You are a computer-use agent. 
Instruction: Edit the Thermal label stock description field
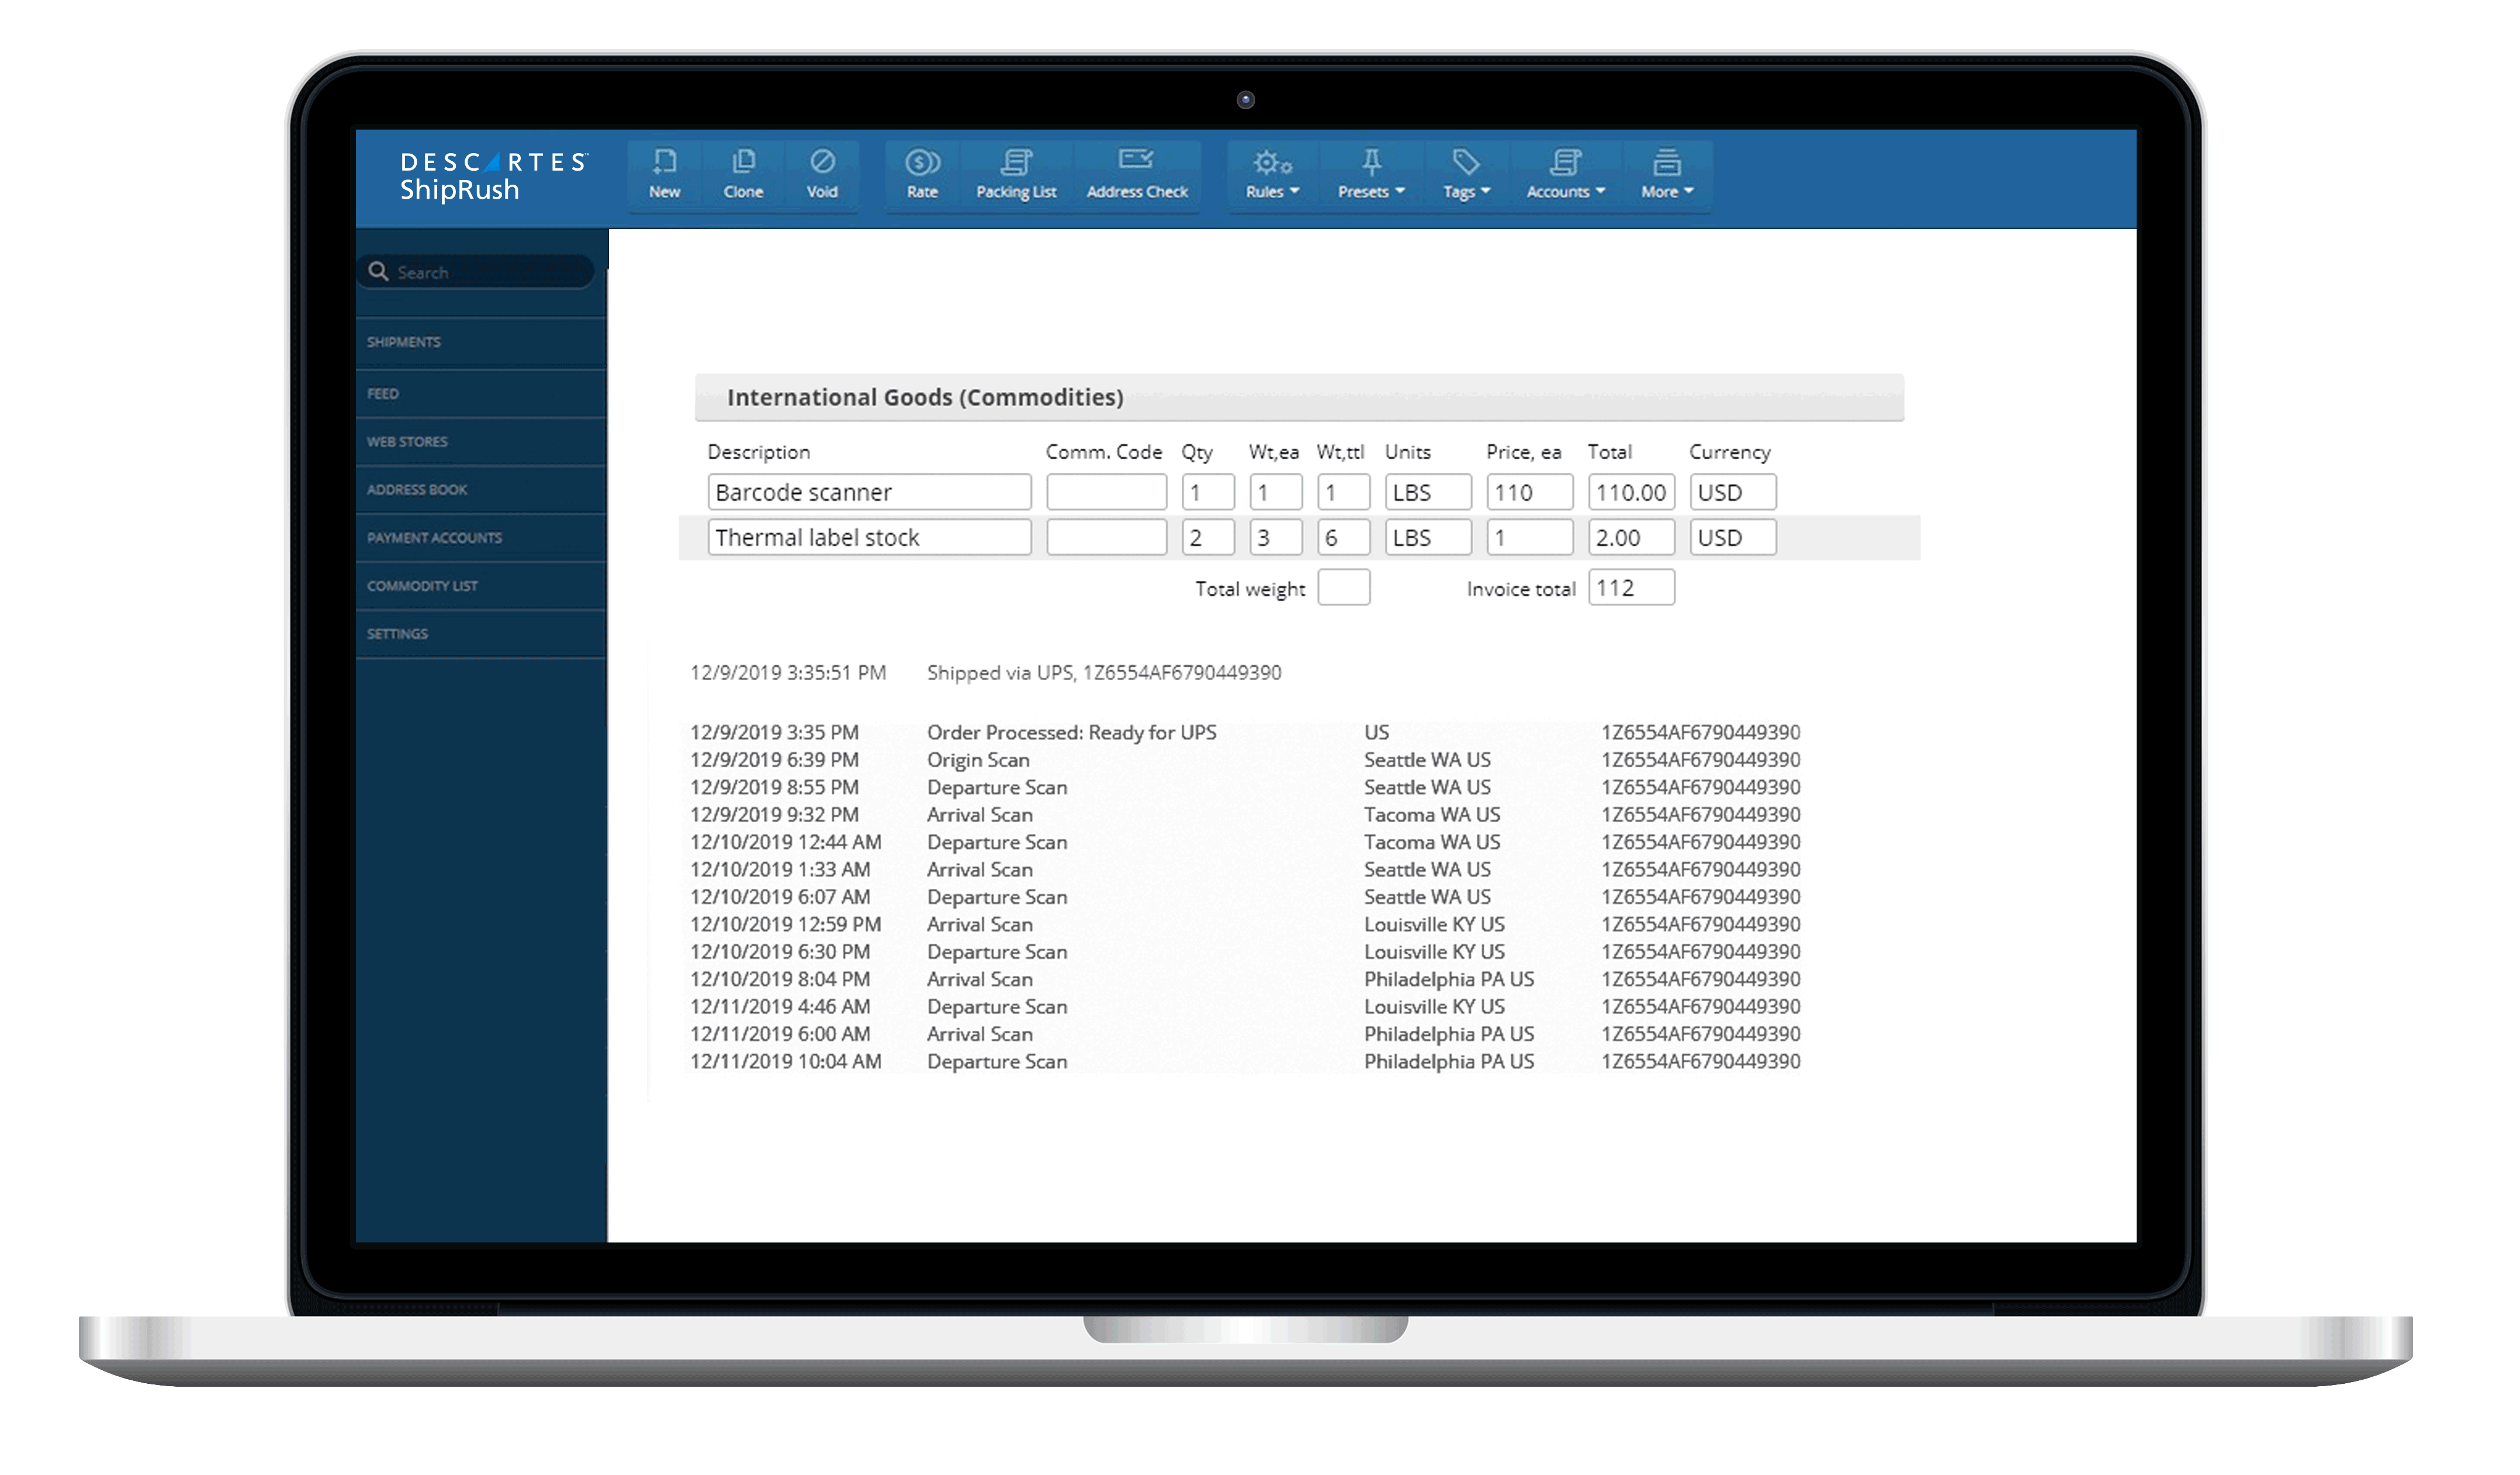point(869,537)
